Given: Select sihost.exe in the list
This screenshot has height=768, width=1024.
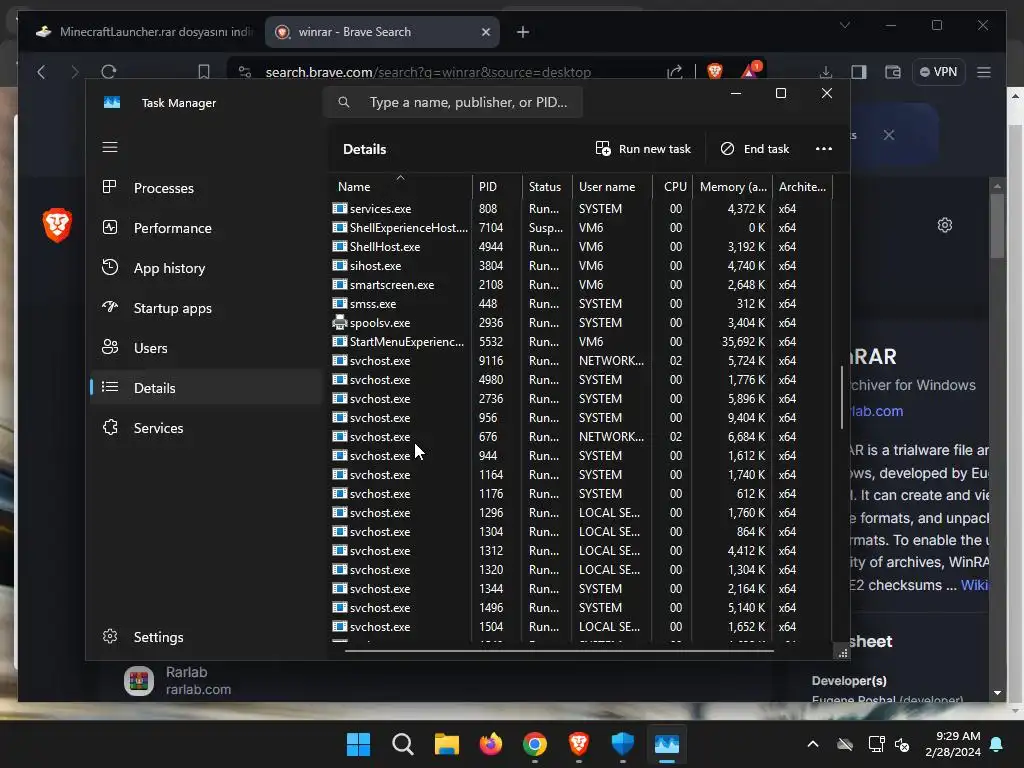Looking at the screenshot, I should point(581,266).
